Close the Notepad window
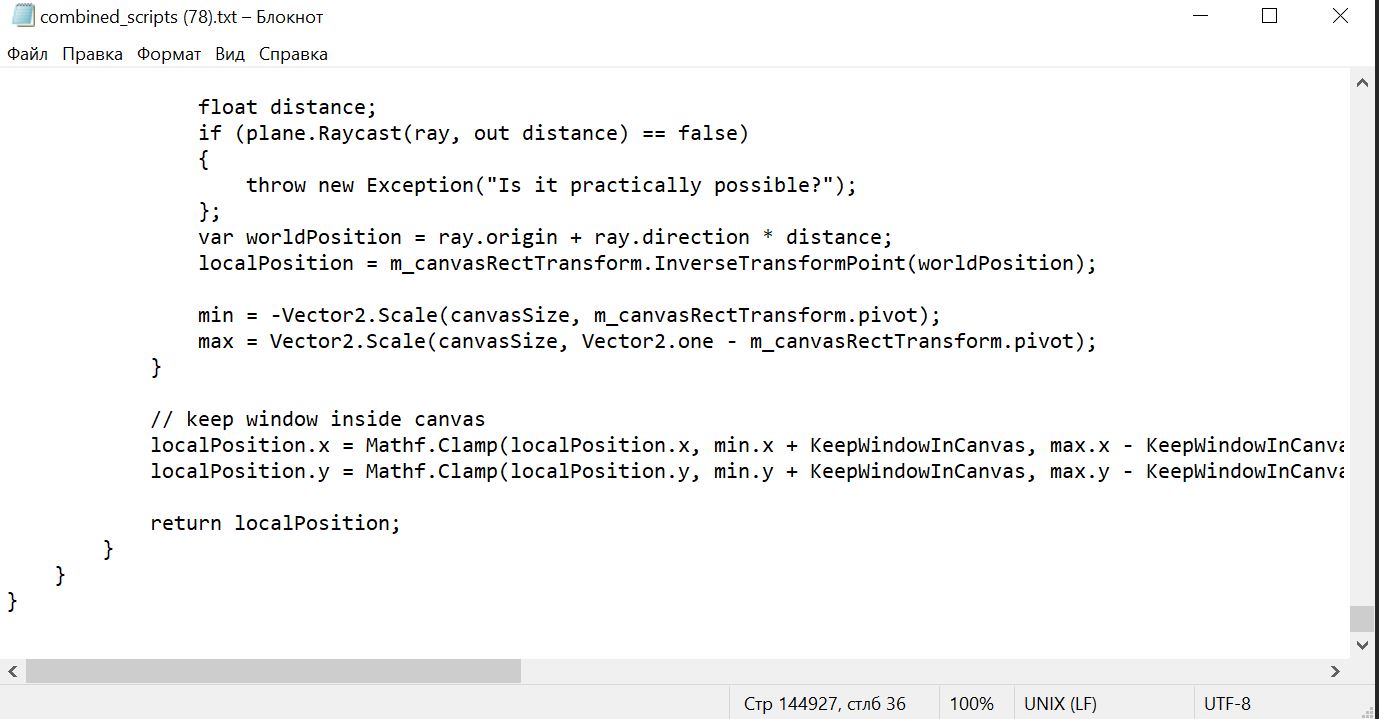The width and height of the screenshot is (1379, 719). pyautogui.click(x=1340, y=17)
